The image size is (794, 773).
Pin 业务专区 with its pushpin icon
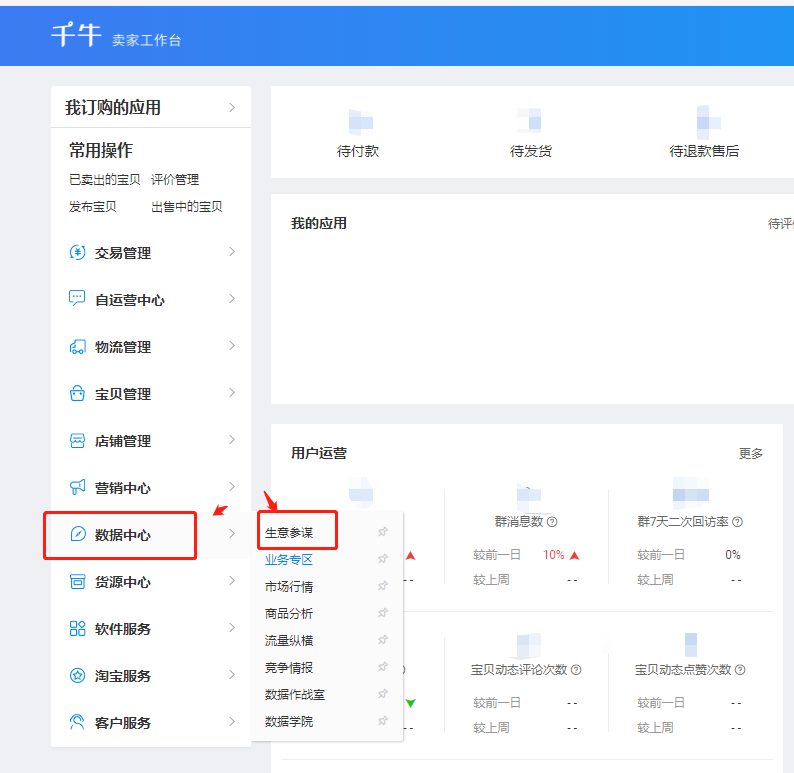(x=383, y=559)
